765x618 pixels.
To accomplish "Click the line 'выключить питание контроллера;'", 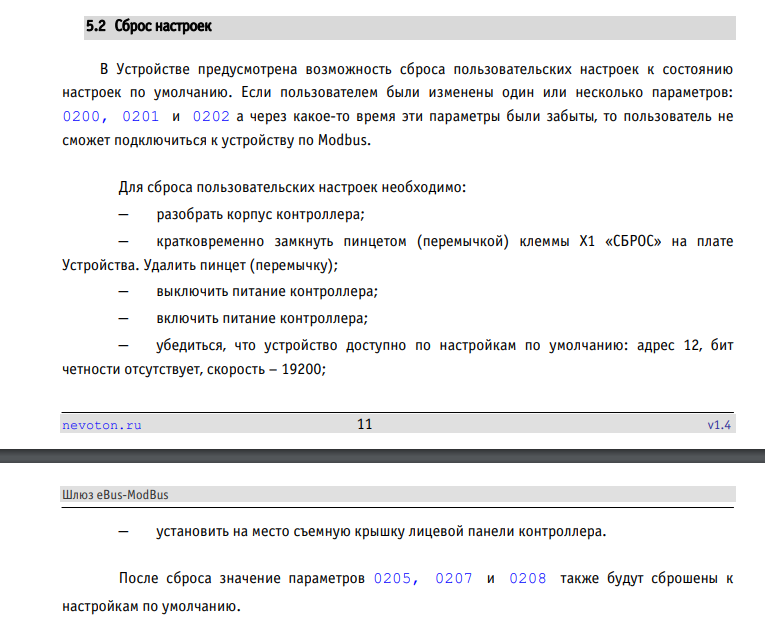I will coord(267,292).
